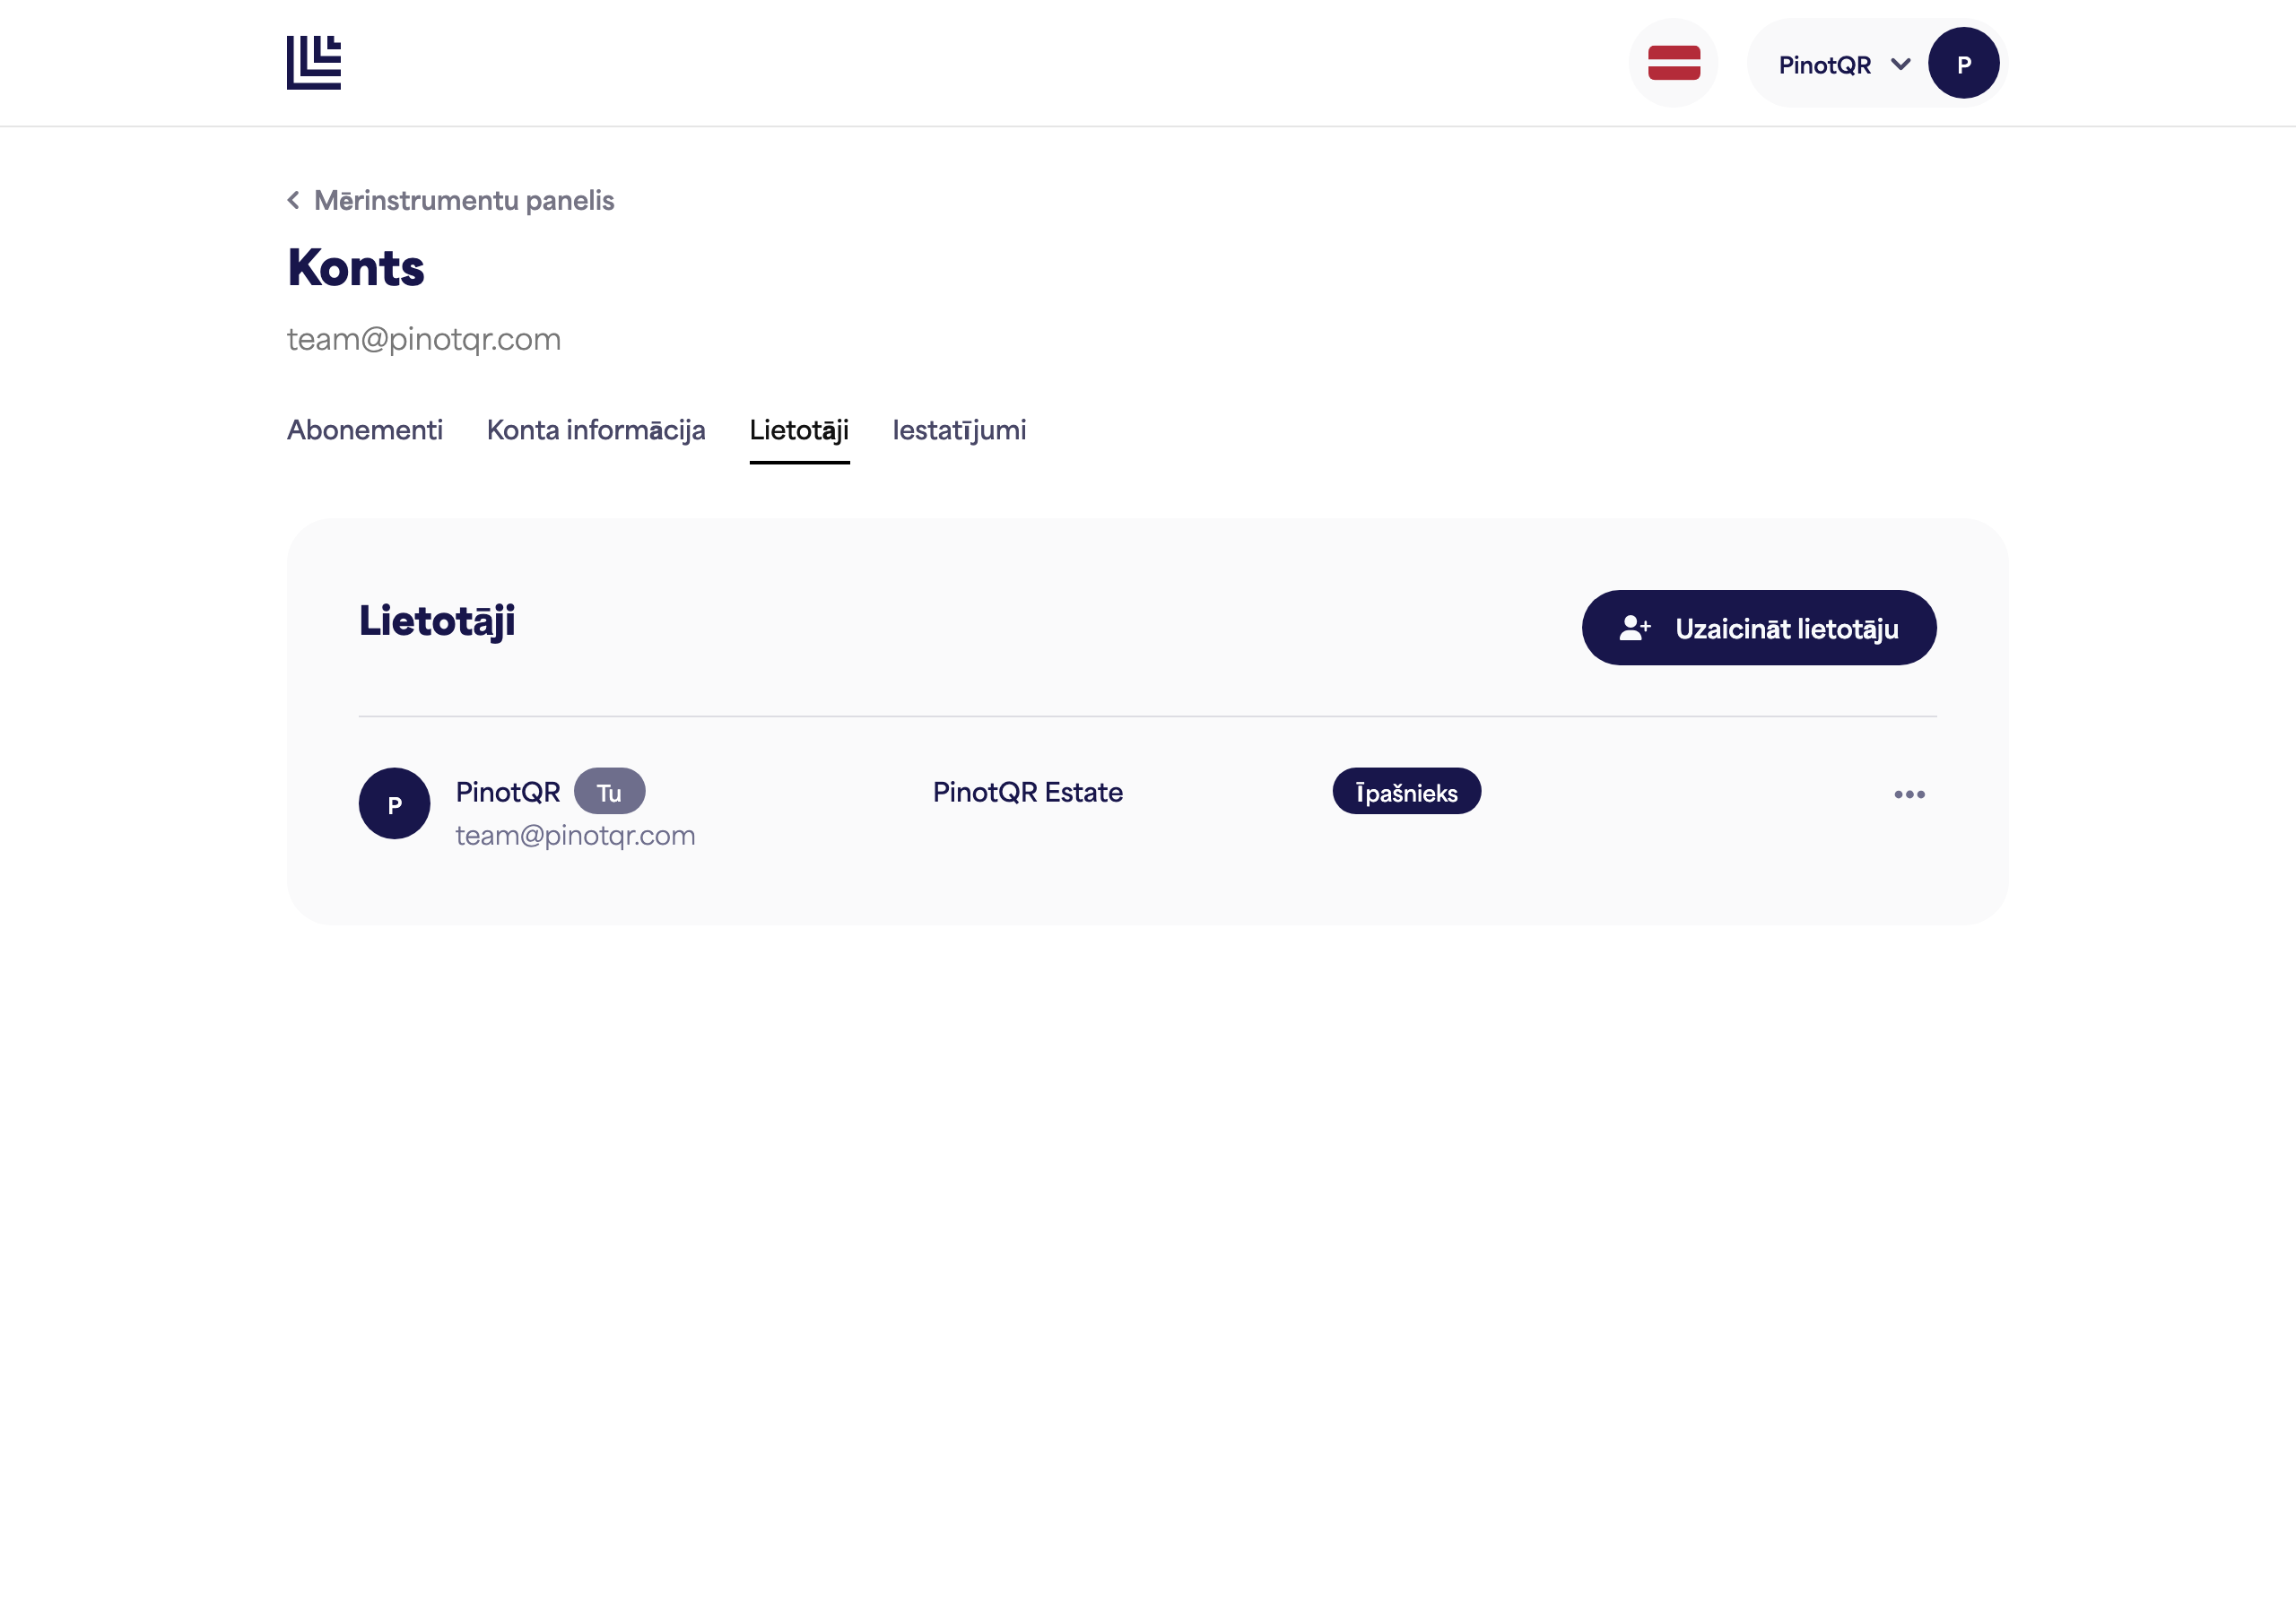
Task: Click the Uzaicināt lietotāju button
Action: coord(1759,628)
